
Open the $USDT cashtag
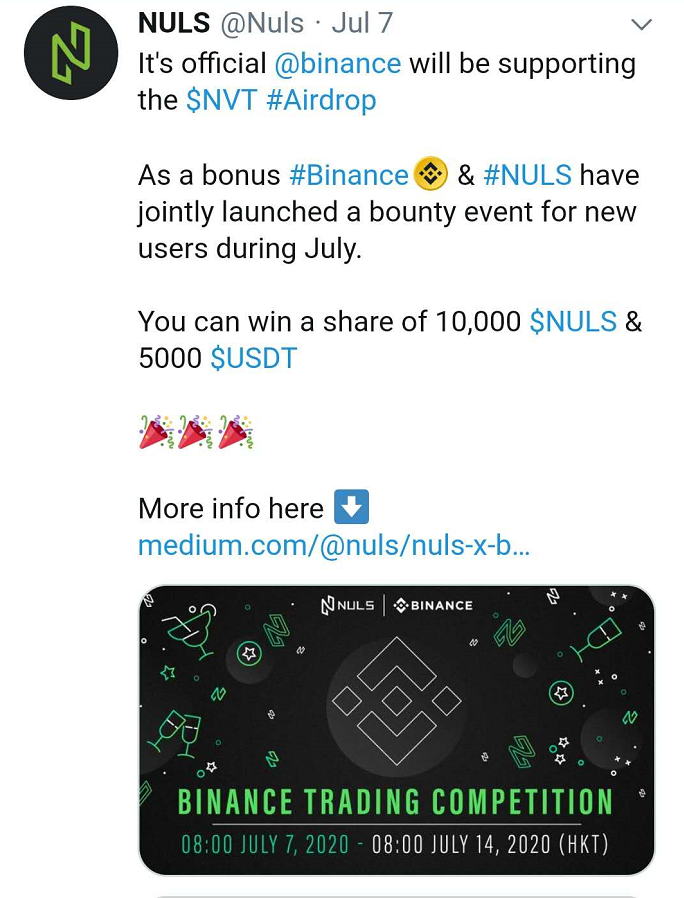tap(254, 358)
